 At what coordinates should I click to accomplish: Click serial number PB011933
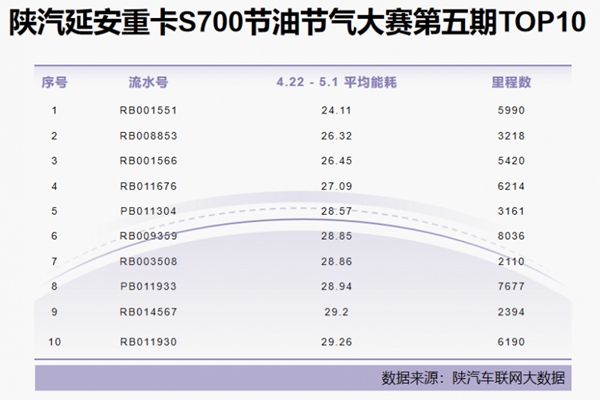(x=148, y=286)
